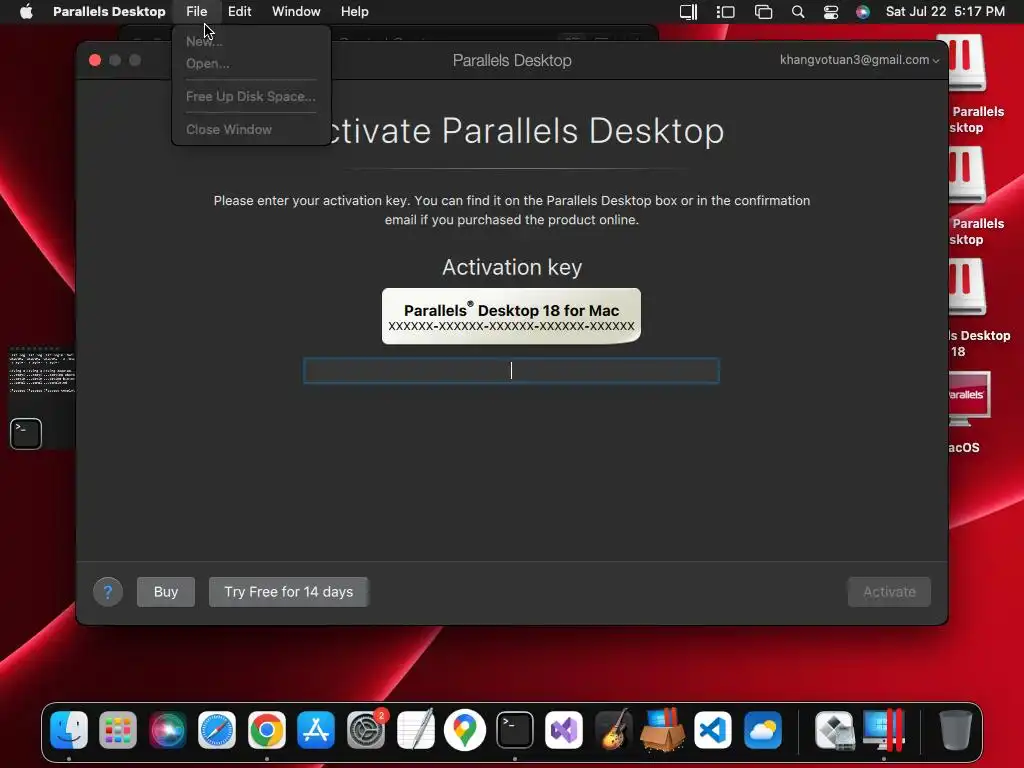This screenshot has height=768, width=1024.
Task: Open the Parallels Desktop app menu
Action: point(109,11)
